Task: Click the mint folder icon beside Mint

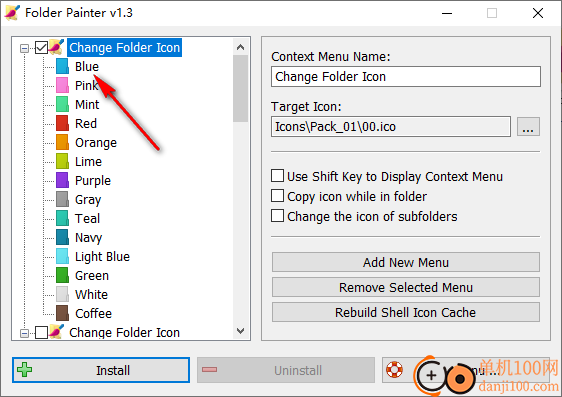Action: [x=62, y=104]
